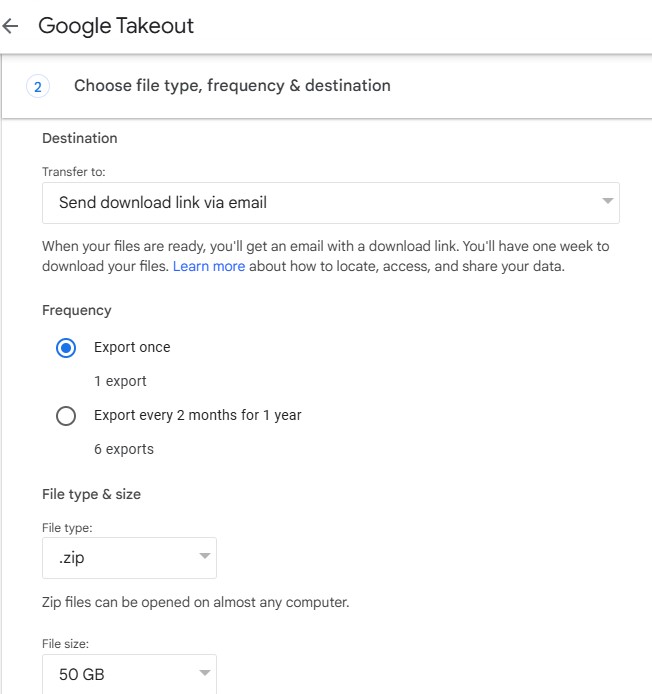Select the Export once radio button
652x694 pixels.
[66, 348]
